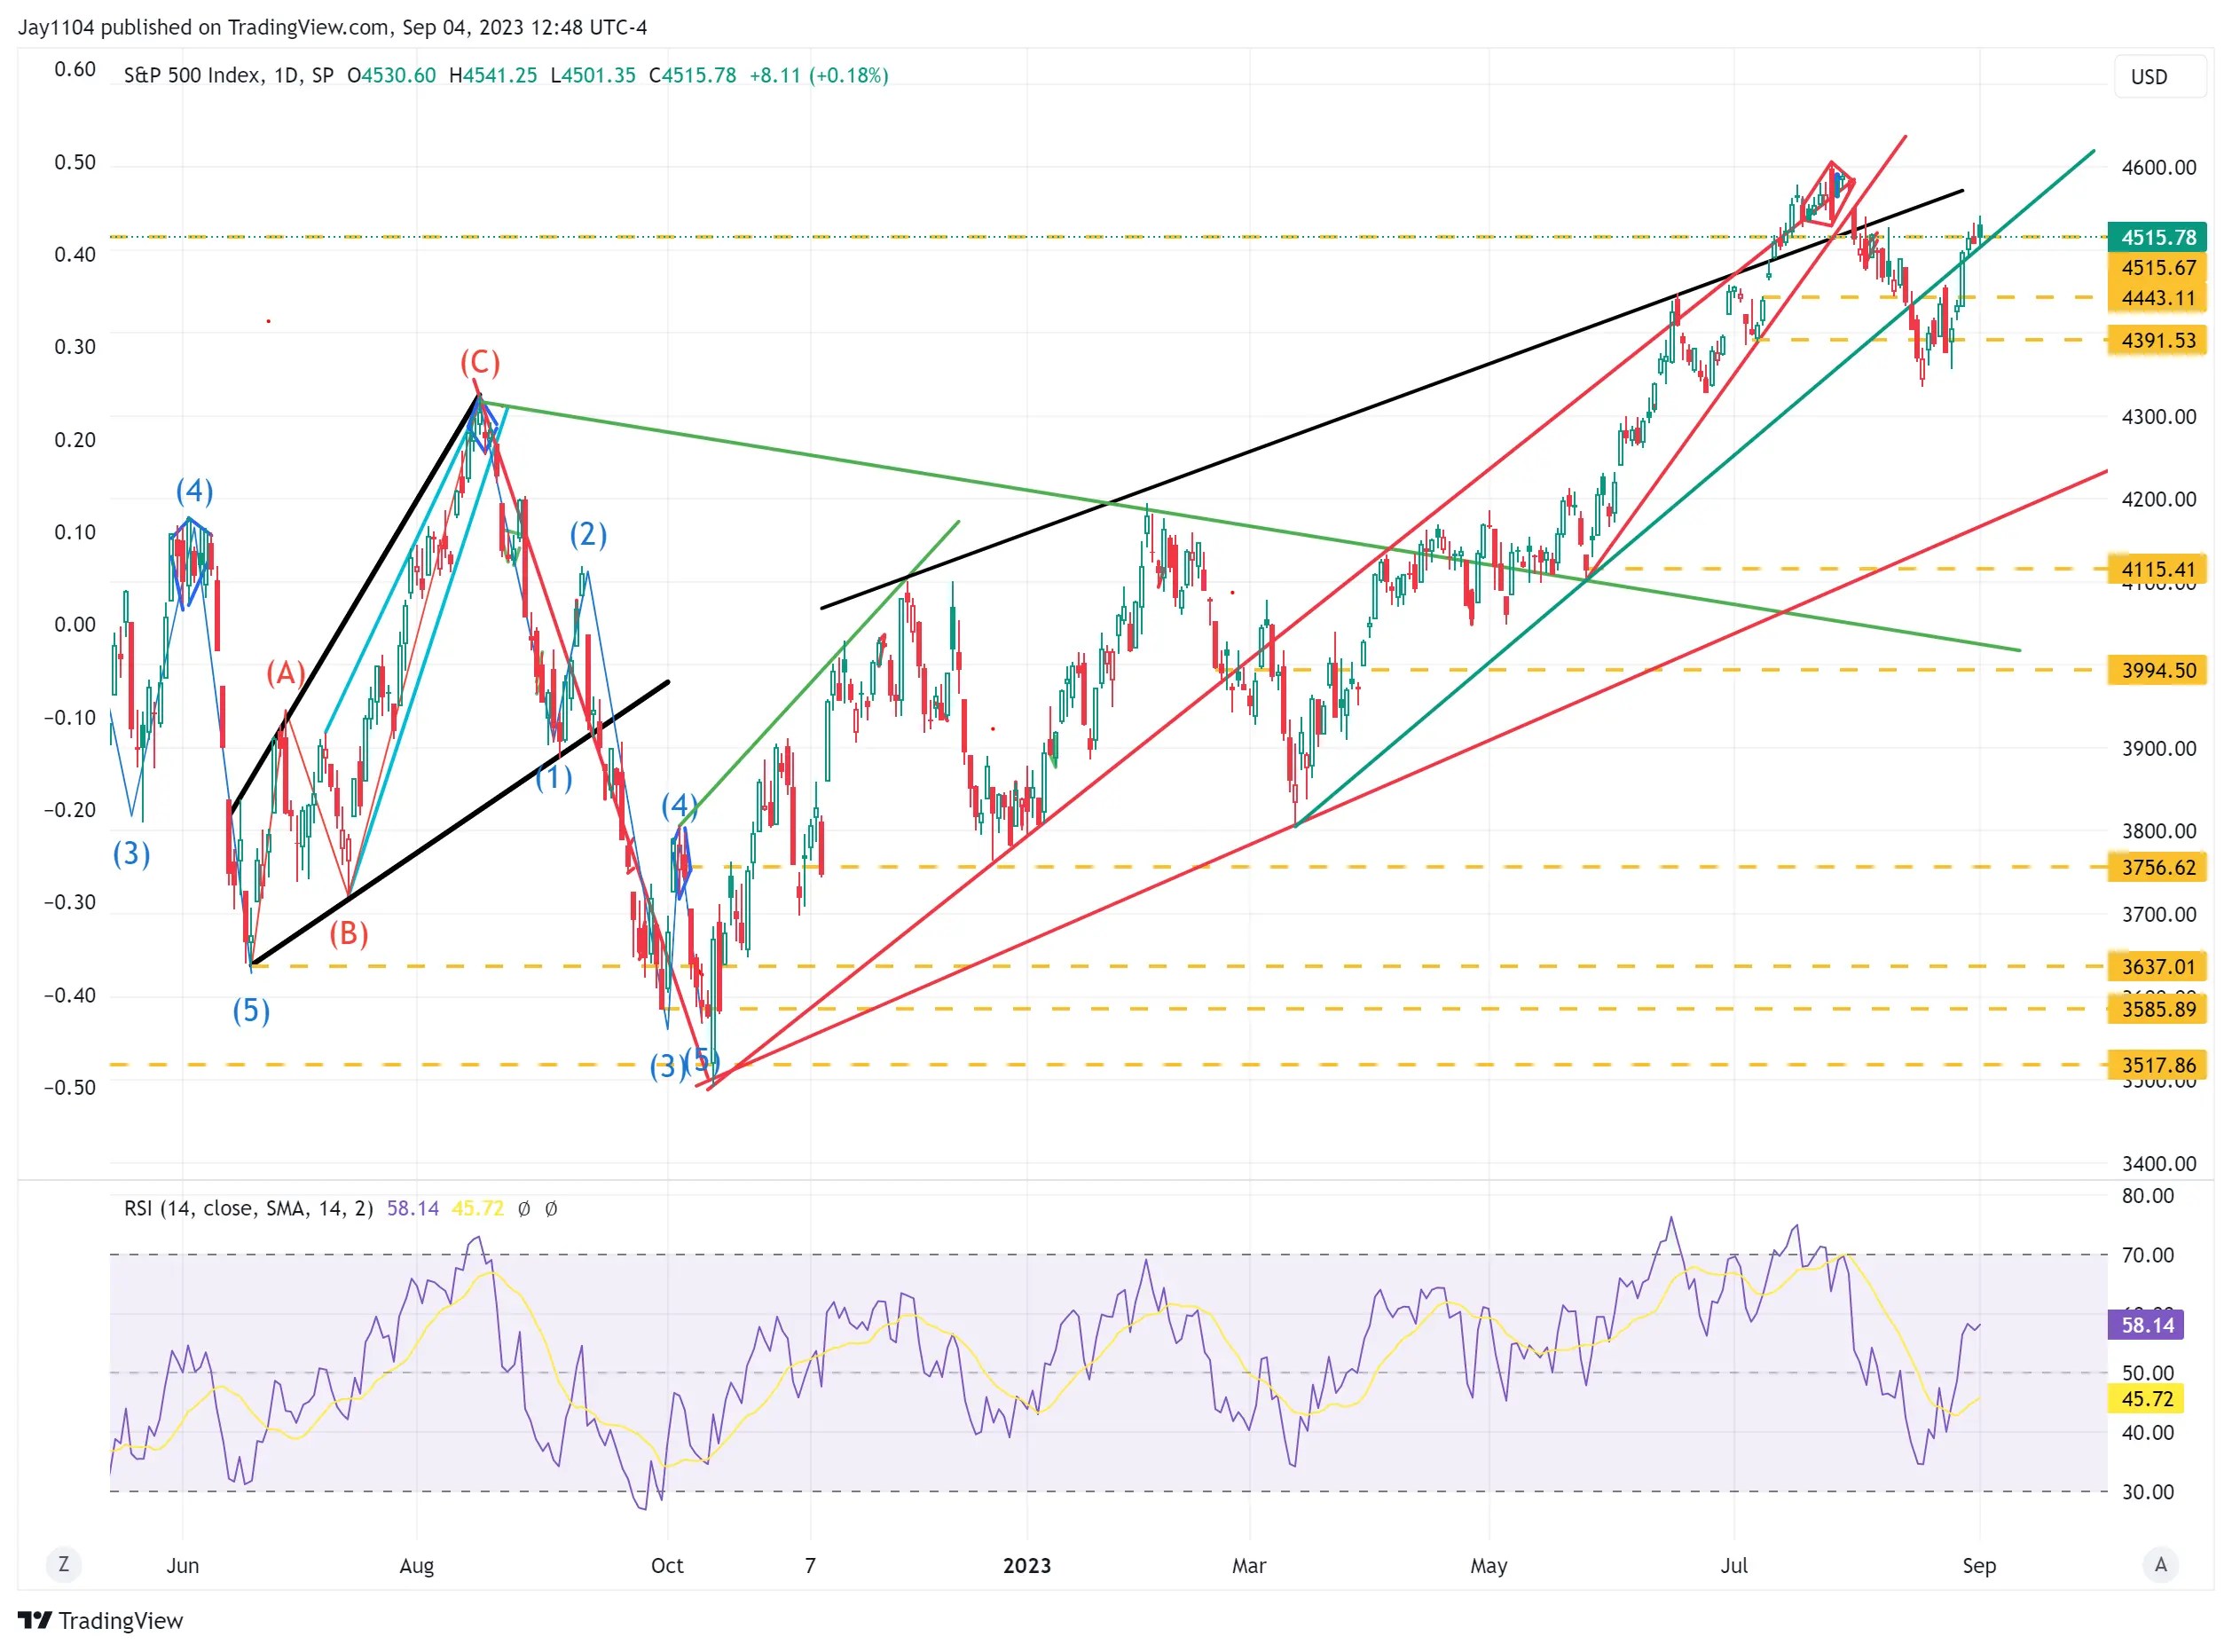This screenshot has width=2232, height=1652.
Task: Click the blue (1) wave label
Action: 554,777
